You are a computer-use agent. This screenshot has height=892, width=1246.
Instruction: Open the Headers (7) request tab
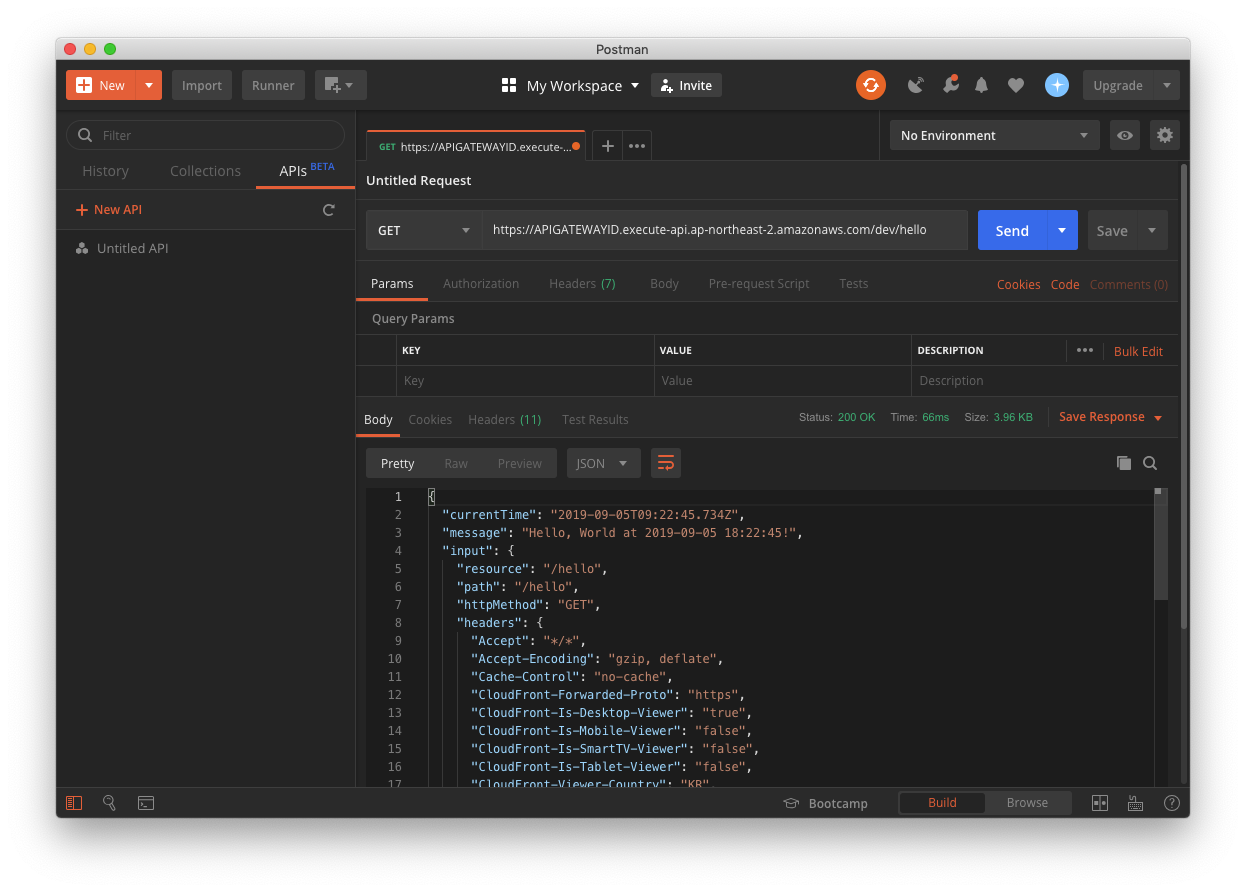point(582,284)
